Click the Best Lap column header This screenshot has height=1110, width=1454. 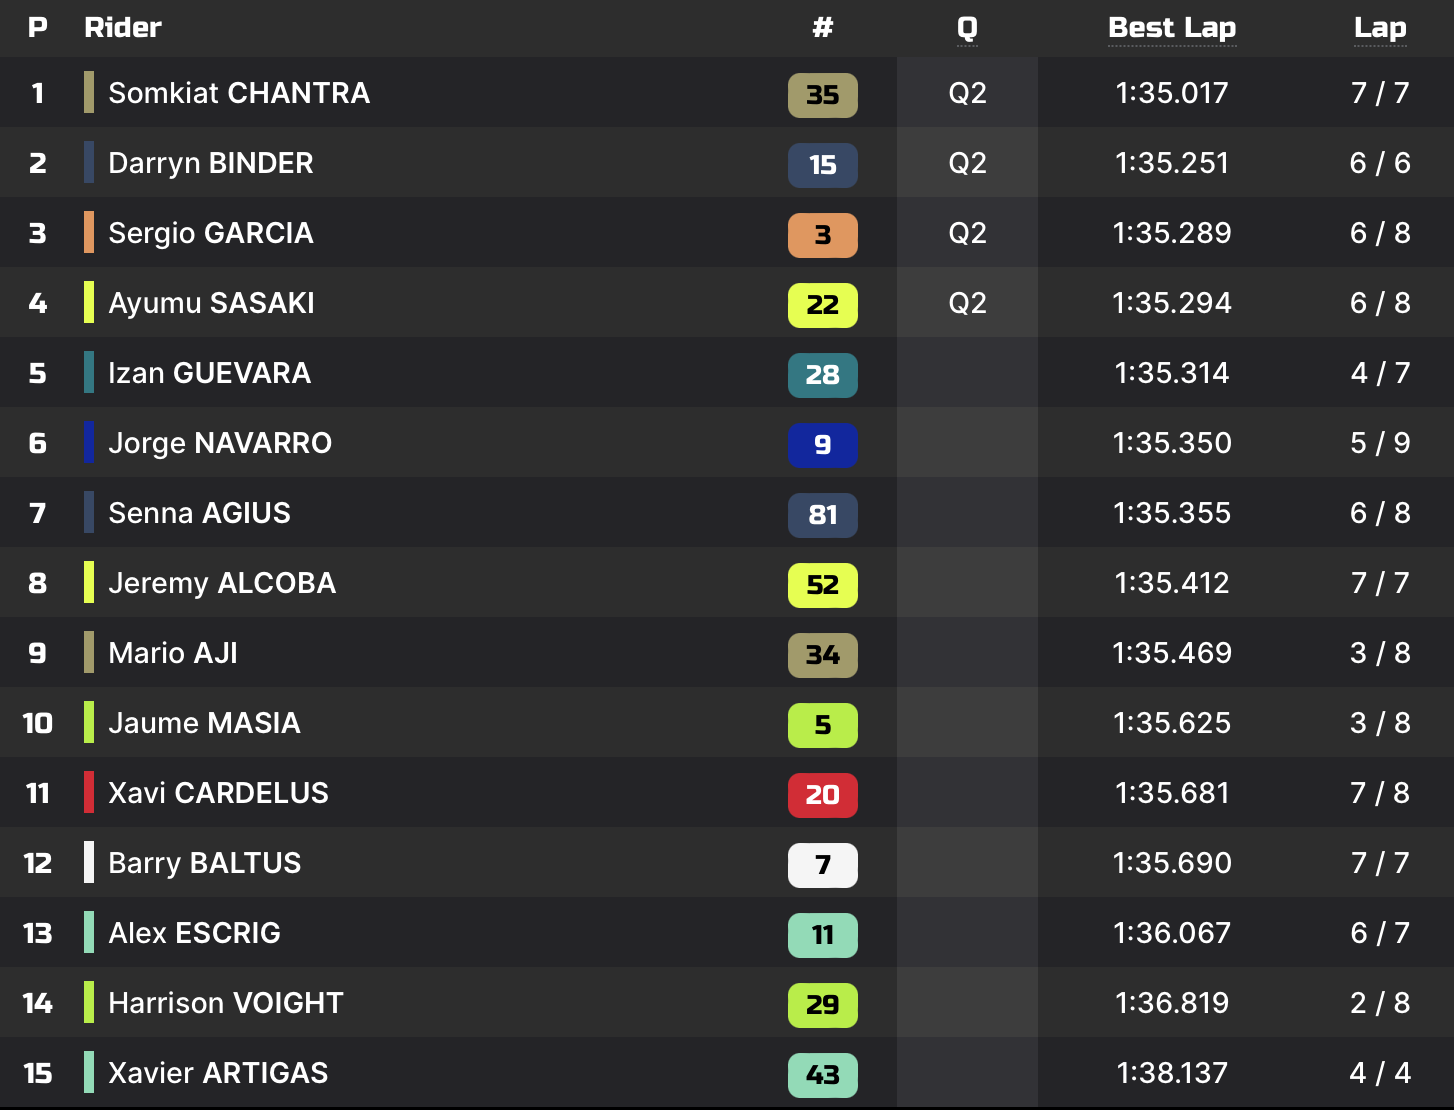click(x=1172, y=28)
